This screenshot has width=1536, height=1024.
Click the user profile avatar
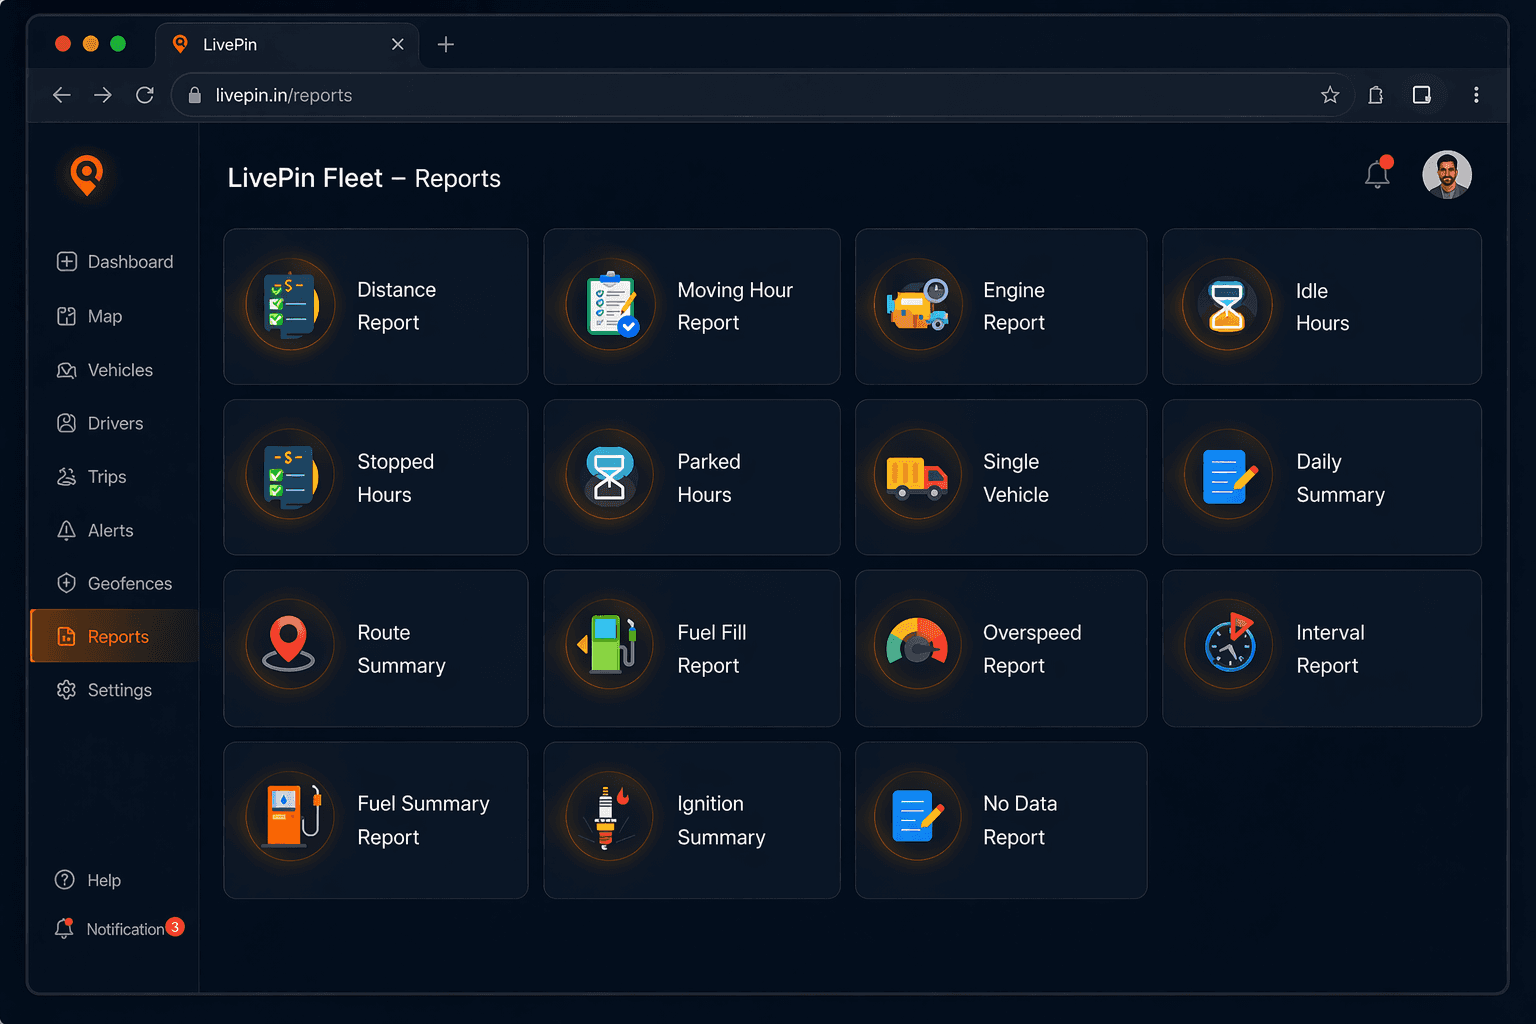coord(1447,174)
